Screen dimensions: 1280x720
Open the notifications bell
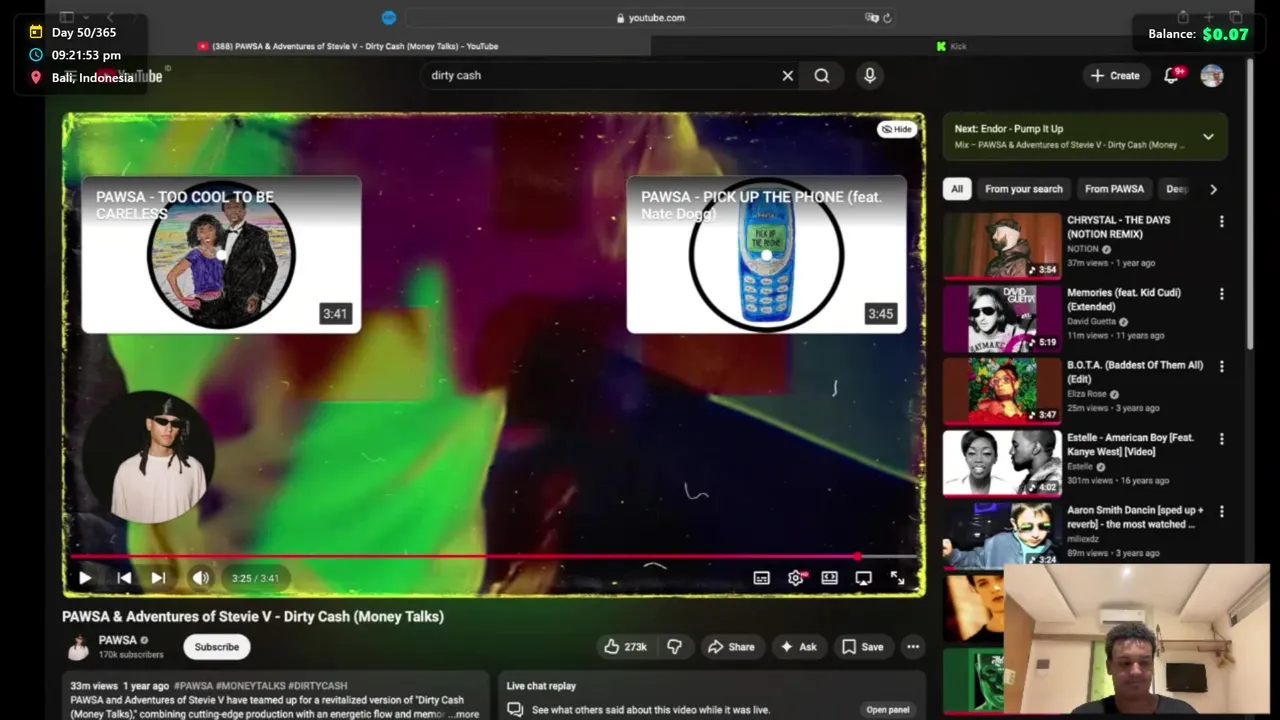(1172, 75)
